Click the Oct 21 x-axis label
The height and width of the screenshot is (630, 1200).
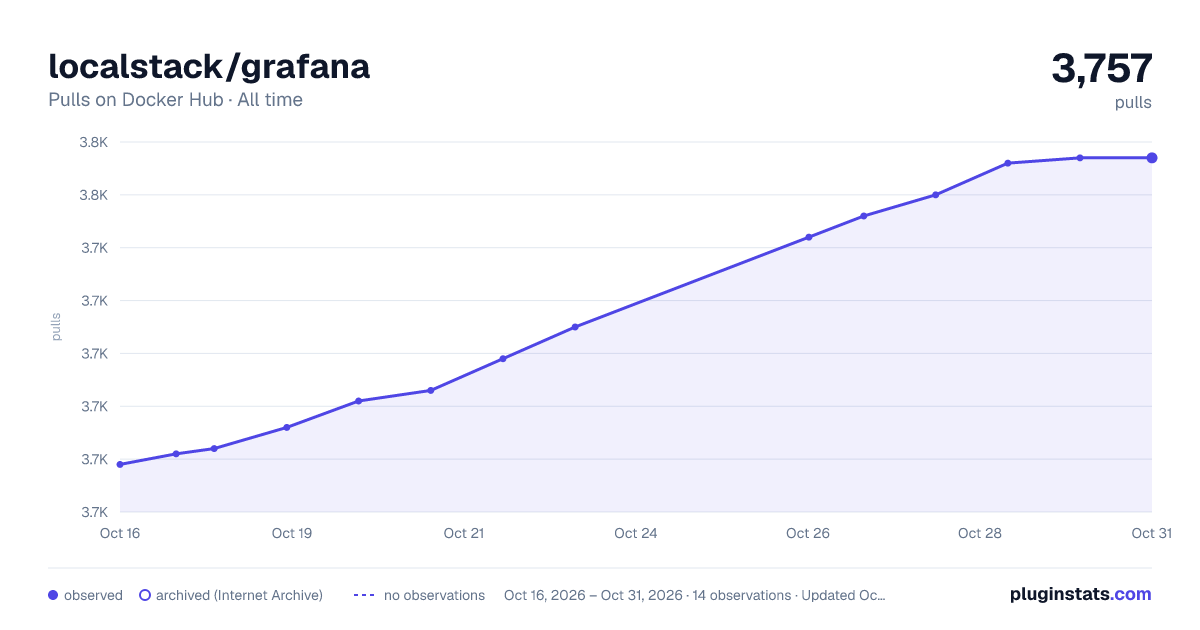click(464, 533)
